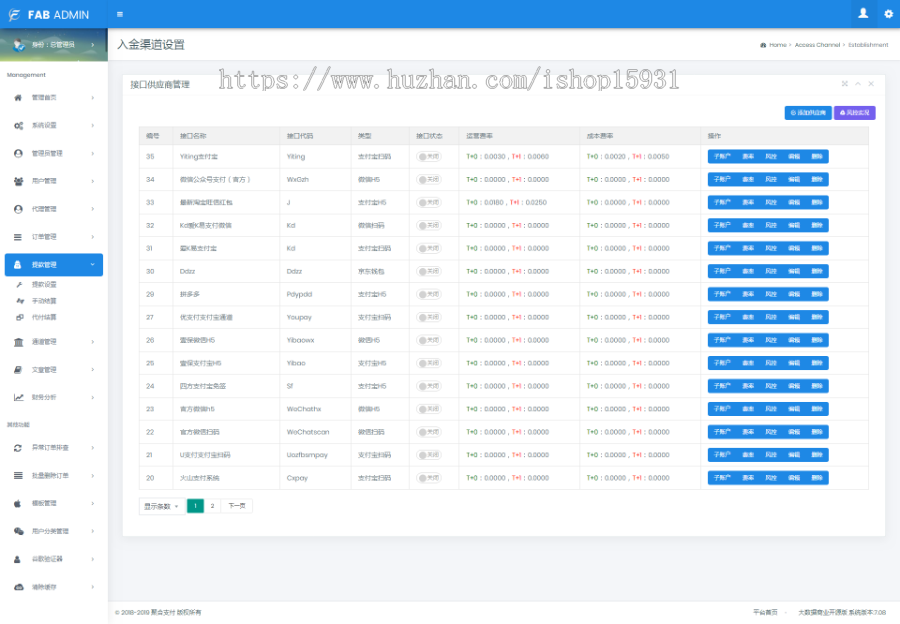This screenshot has width=900, height=624.
Task: Click the Apple logo icon in sidebar
Action: (x=17, y=503)
